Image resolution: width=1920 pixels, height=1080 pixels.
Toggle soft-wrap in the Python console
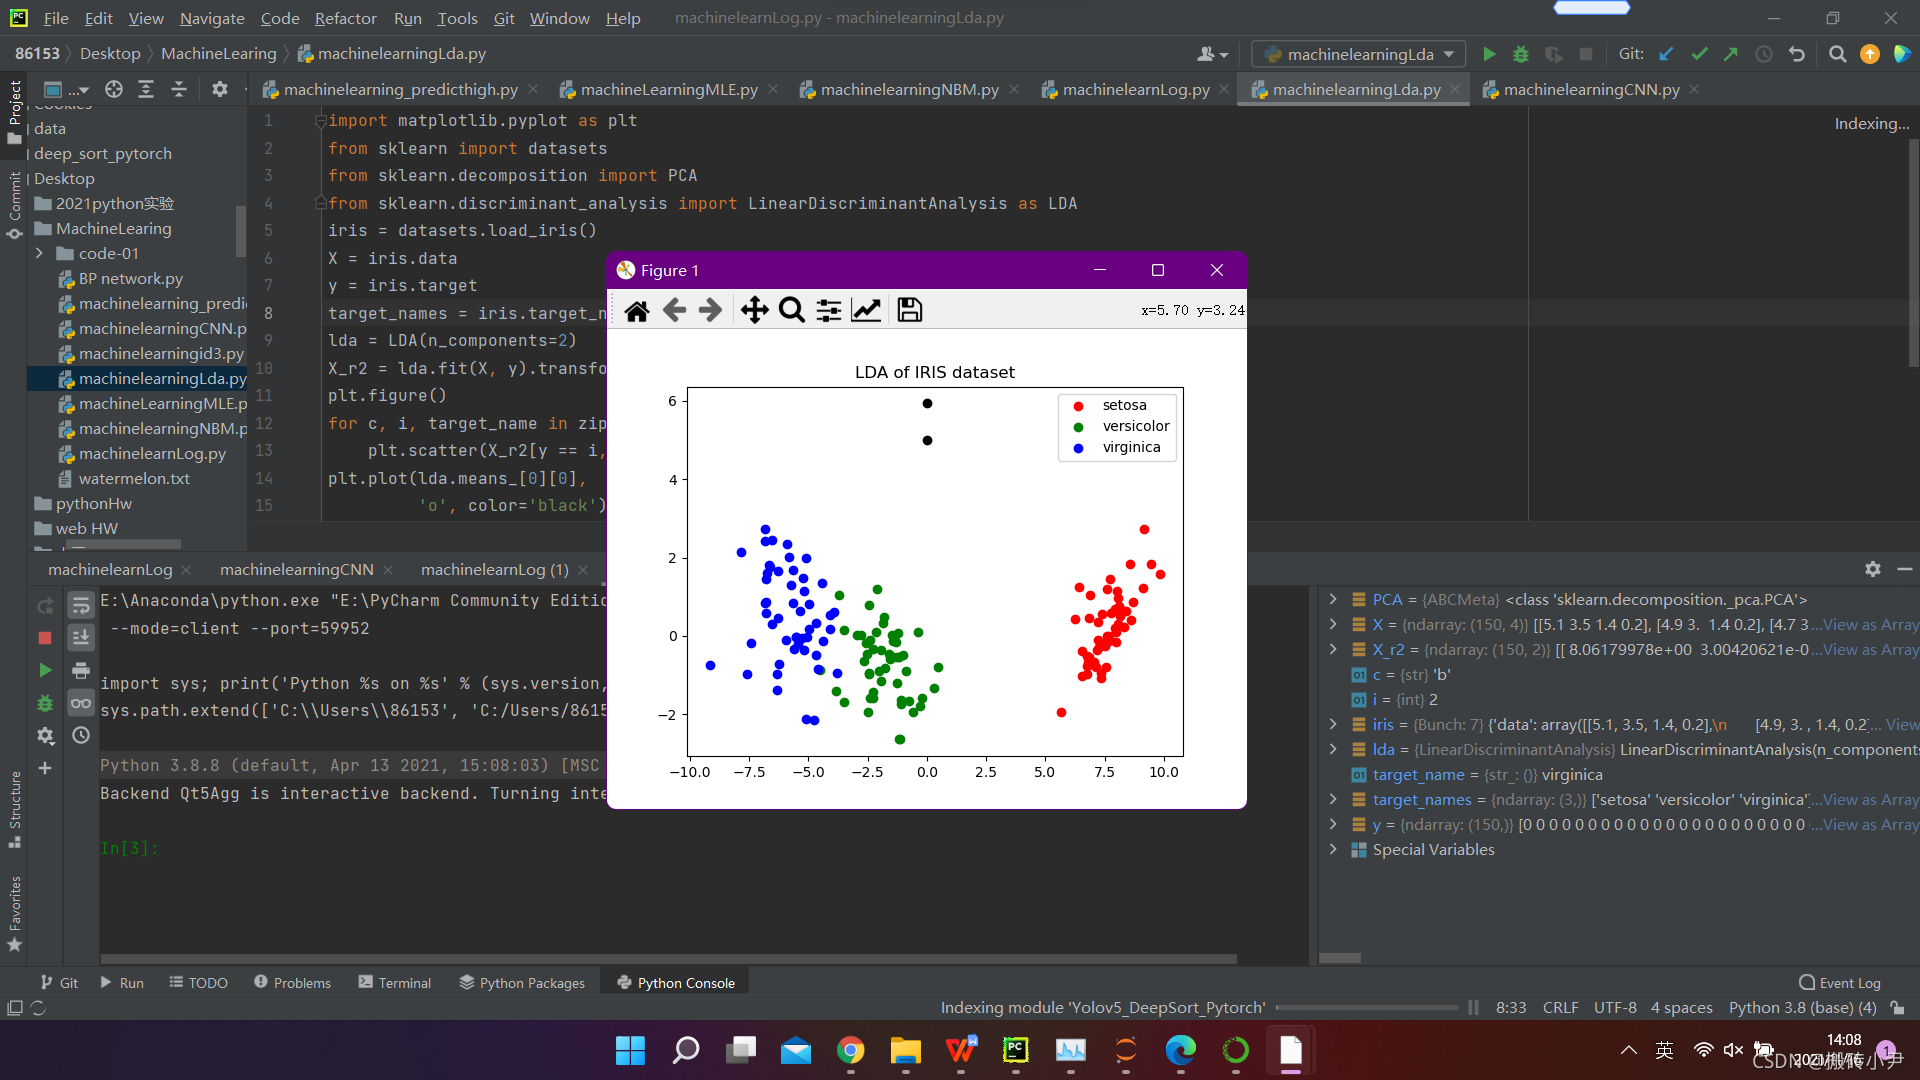click(81, 606)
